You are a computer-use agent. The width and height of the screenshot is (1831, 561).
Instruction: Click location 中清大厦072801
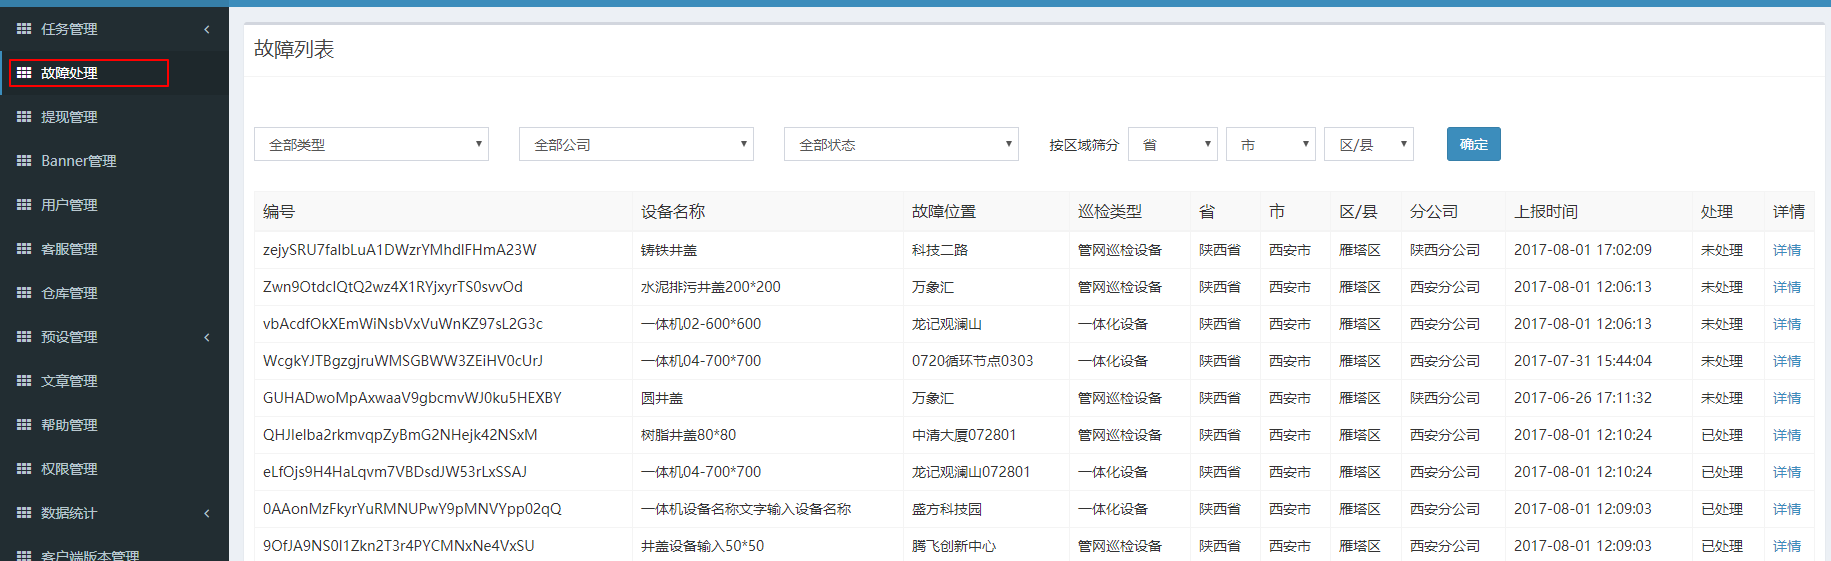tap(964, 435)
